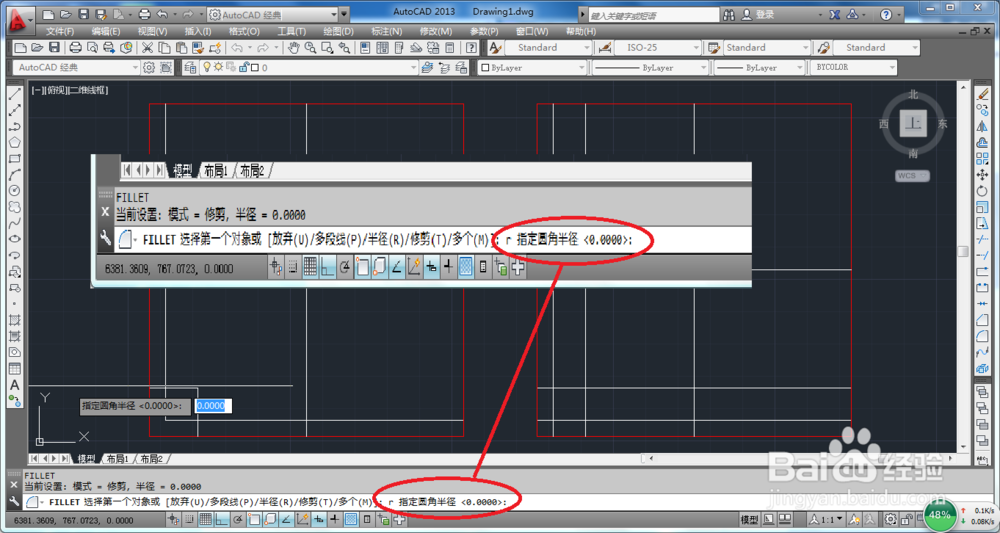1000x533 pixels.
Task: Click the horizontal scrollbar beside layout tabs
Action: tap(802, 458)
